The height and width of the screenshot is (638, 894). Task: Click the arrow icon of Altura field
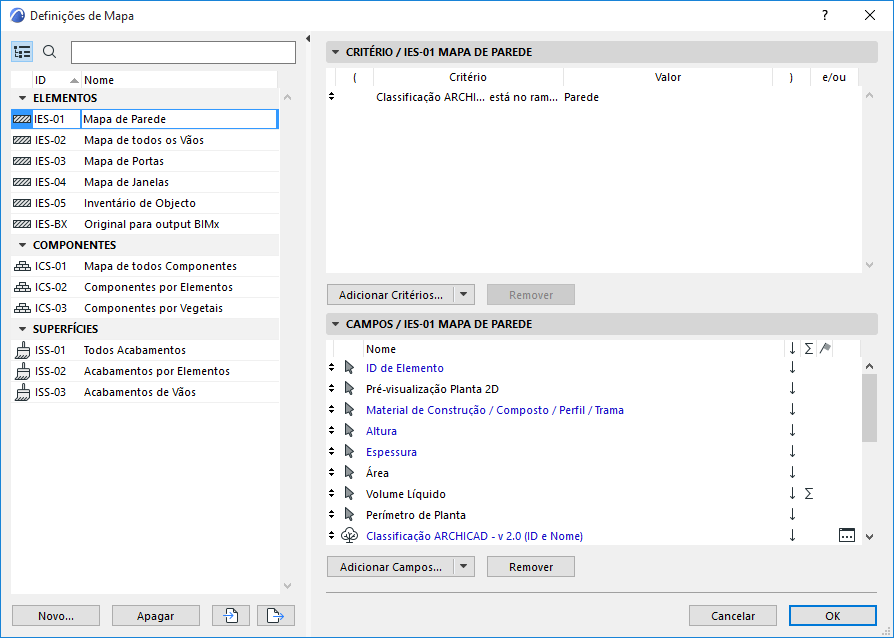click(x=350, y=431)
